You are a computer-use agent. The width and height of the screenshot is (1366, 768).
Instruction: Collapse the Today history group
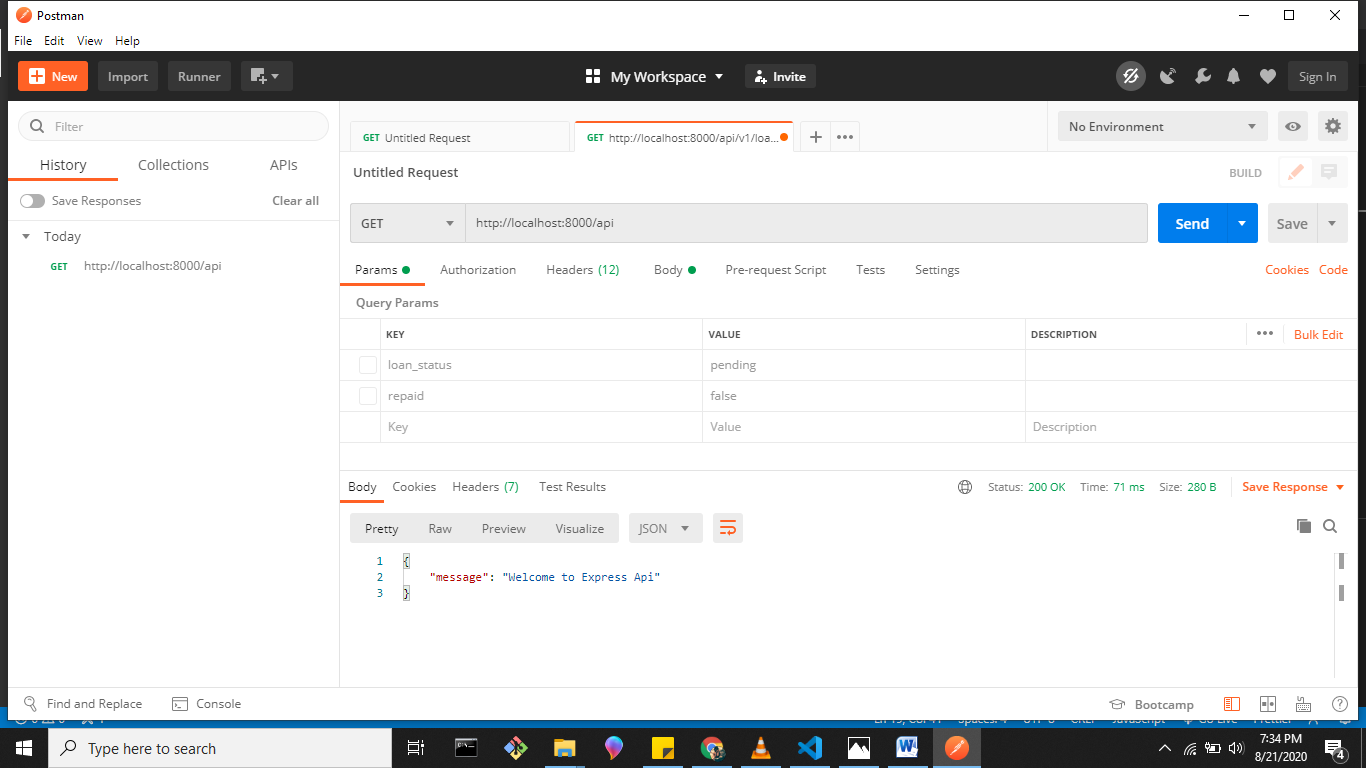[26, 237]
